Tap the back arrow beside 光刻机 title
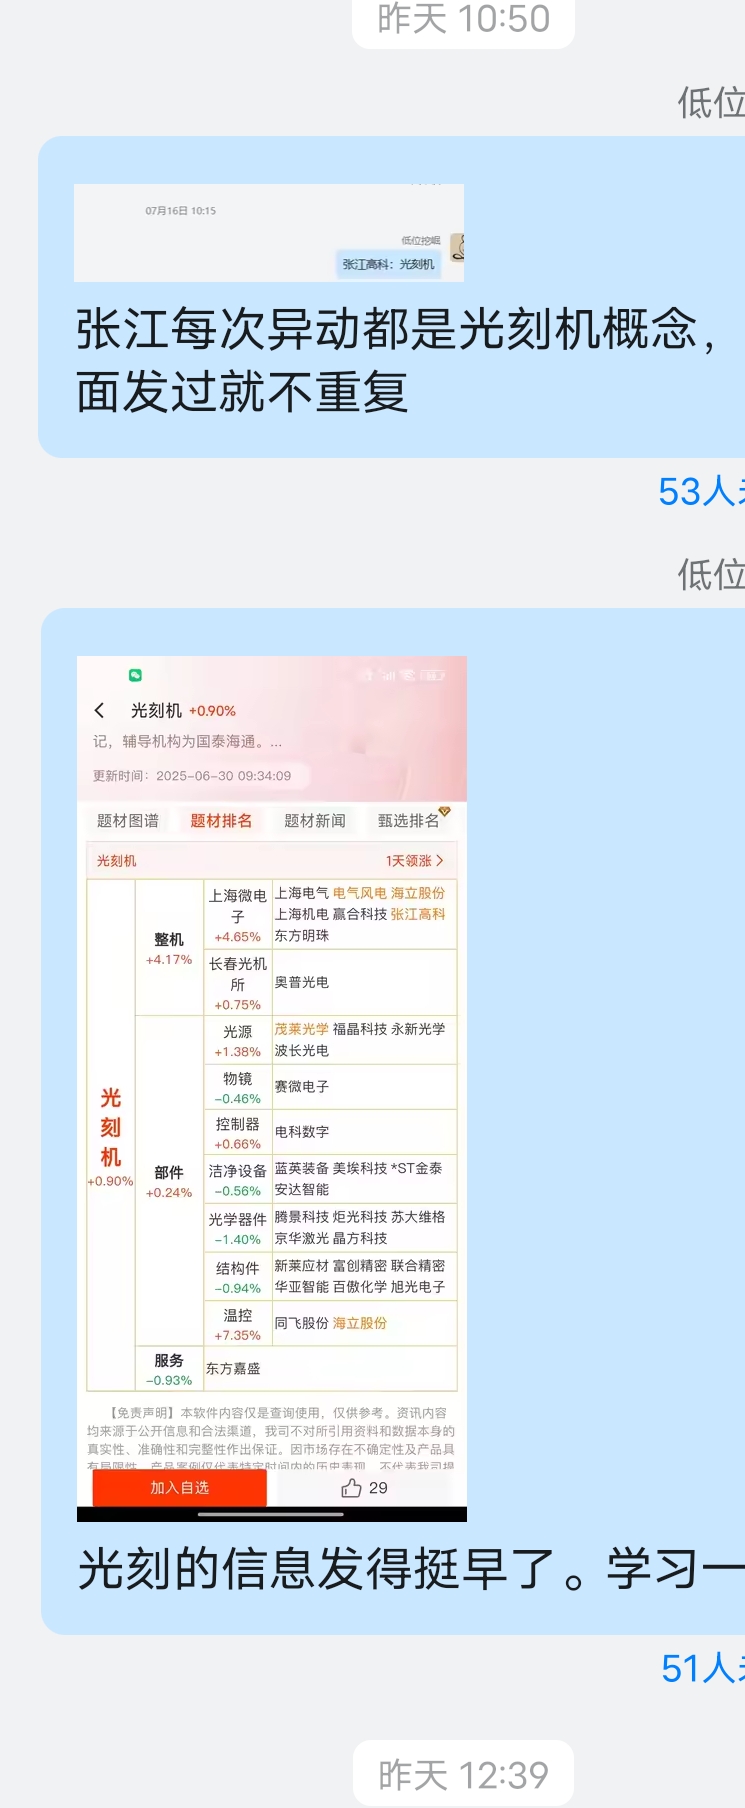Image resolution: width=745 pixels, height=1808 pixels. (99, 710)
